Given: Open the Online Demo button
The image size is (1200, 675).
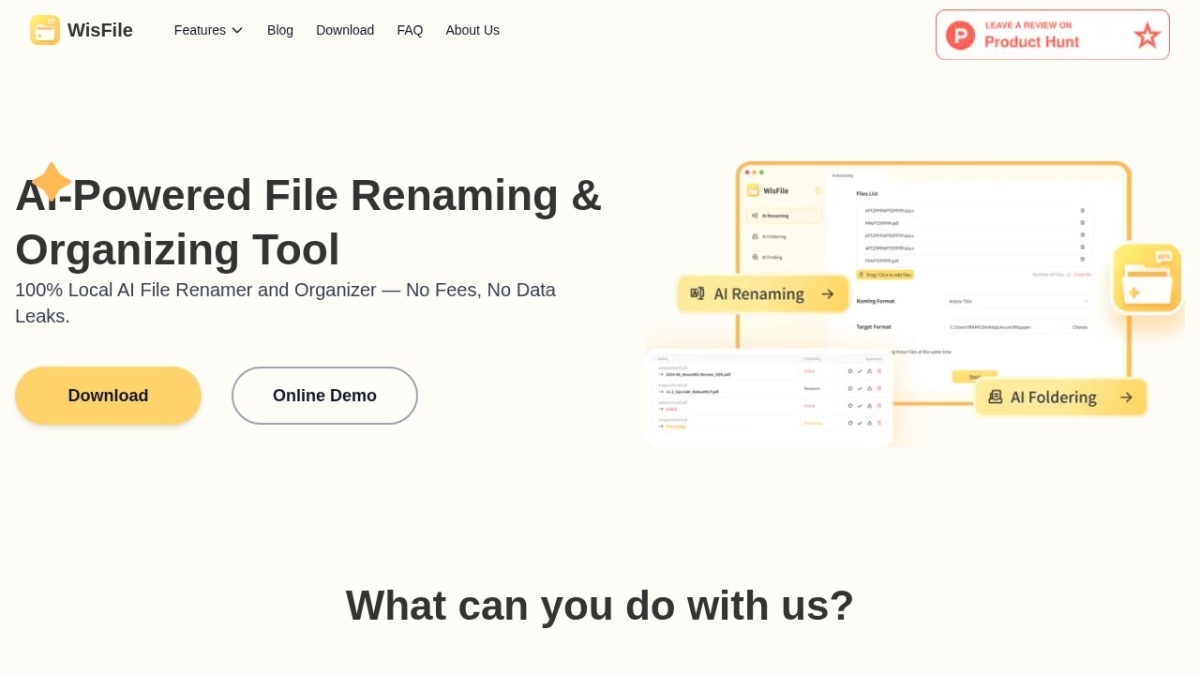Looking at the screenshot, I should (325, 395).
